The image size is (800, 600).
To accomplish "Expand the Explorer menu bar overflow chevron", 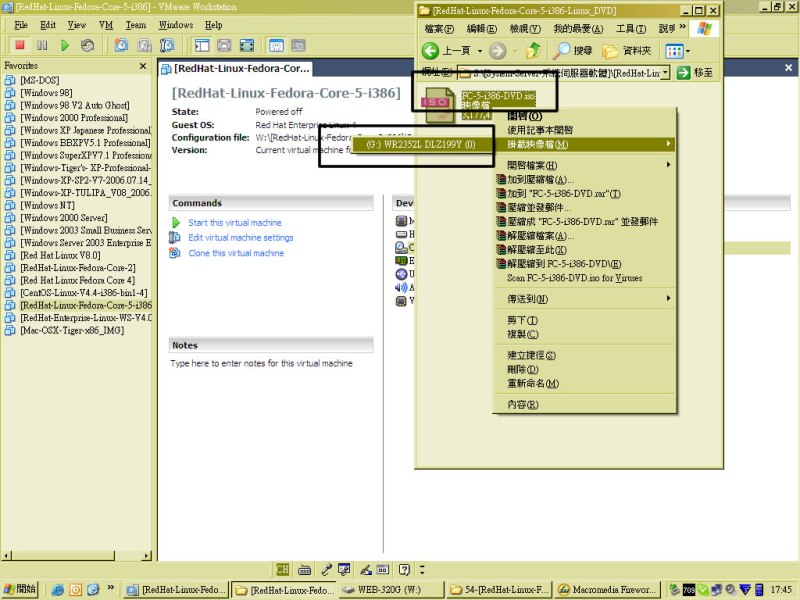I will (x=682, y=27).
